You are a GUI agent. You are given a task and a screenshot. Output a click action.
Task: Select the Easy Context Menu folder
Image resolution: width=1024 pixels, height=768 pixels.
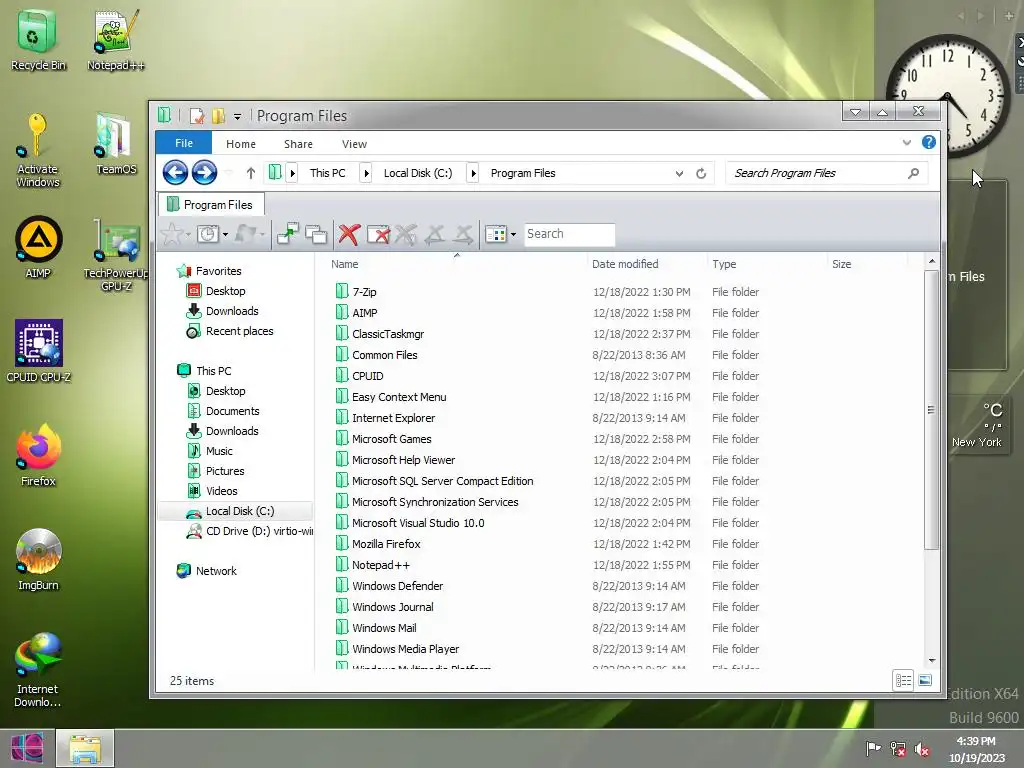pos(399,397)
